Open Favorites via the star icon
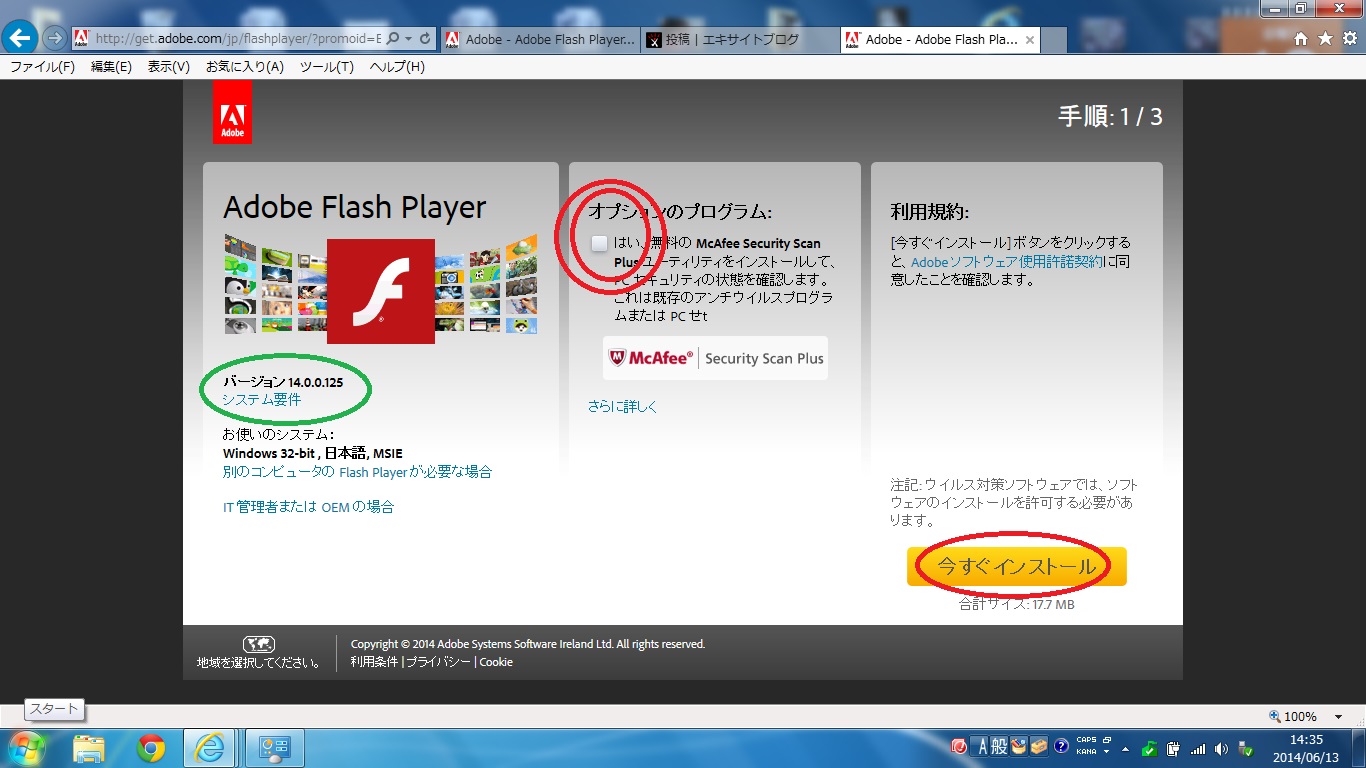The image size is (1366, 768). (x=1325, y=38)
